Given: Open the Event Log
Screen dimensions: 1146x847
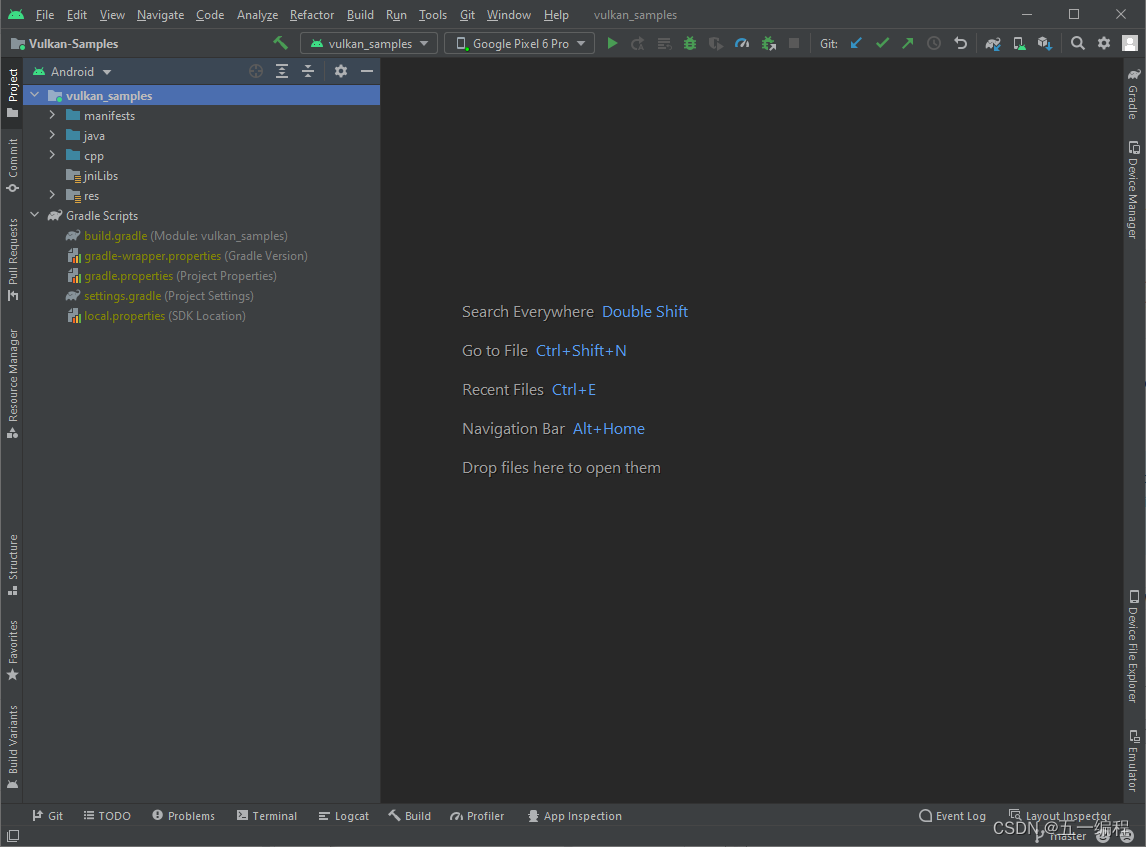Looking at the screenshot, I should 952,816.
